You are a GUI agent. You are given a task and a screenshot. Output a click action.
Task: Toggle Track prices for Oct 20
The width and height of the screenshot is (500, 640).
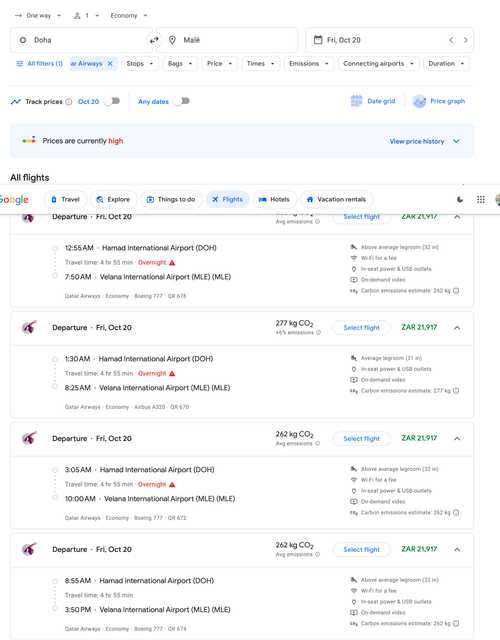click(111, 101)
